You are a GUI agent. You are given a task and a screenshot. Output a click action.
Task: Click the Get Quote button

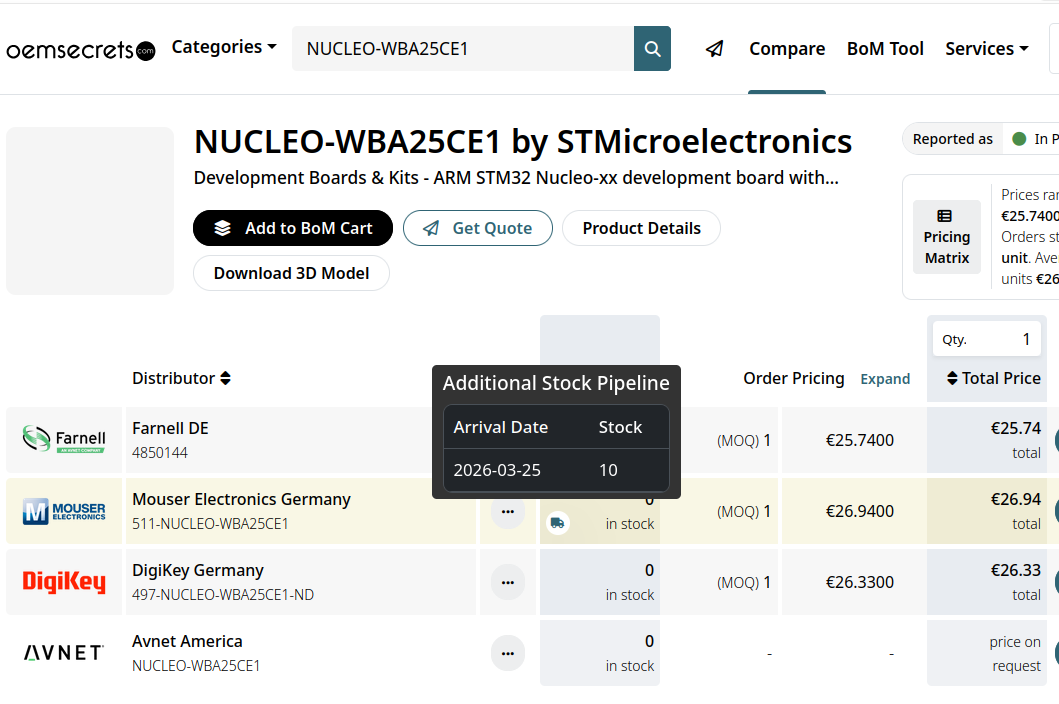tap(478, 228)
